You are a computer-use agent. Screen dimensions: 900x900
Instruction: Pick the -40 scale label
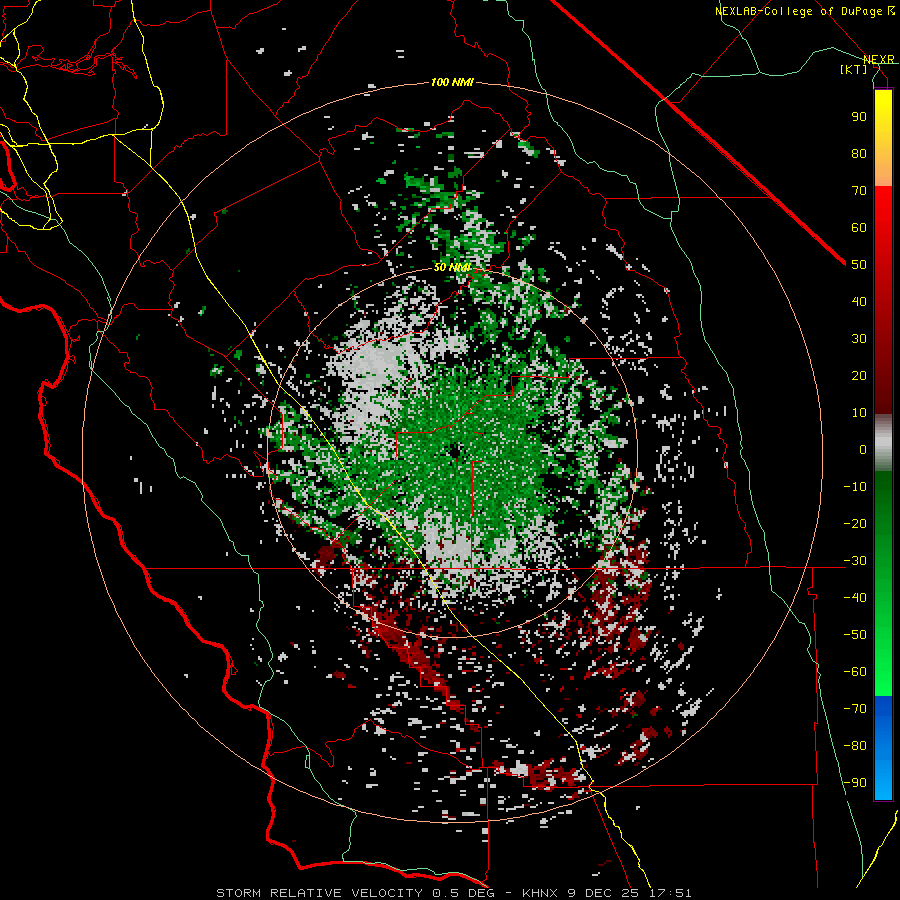point(855,598)
